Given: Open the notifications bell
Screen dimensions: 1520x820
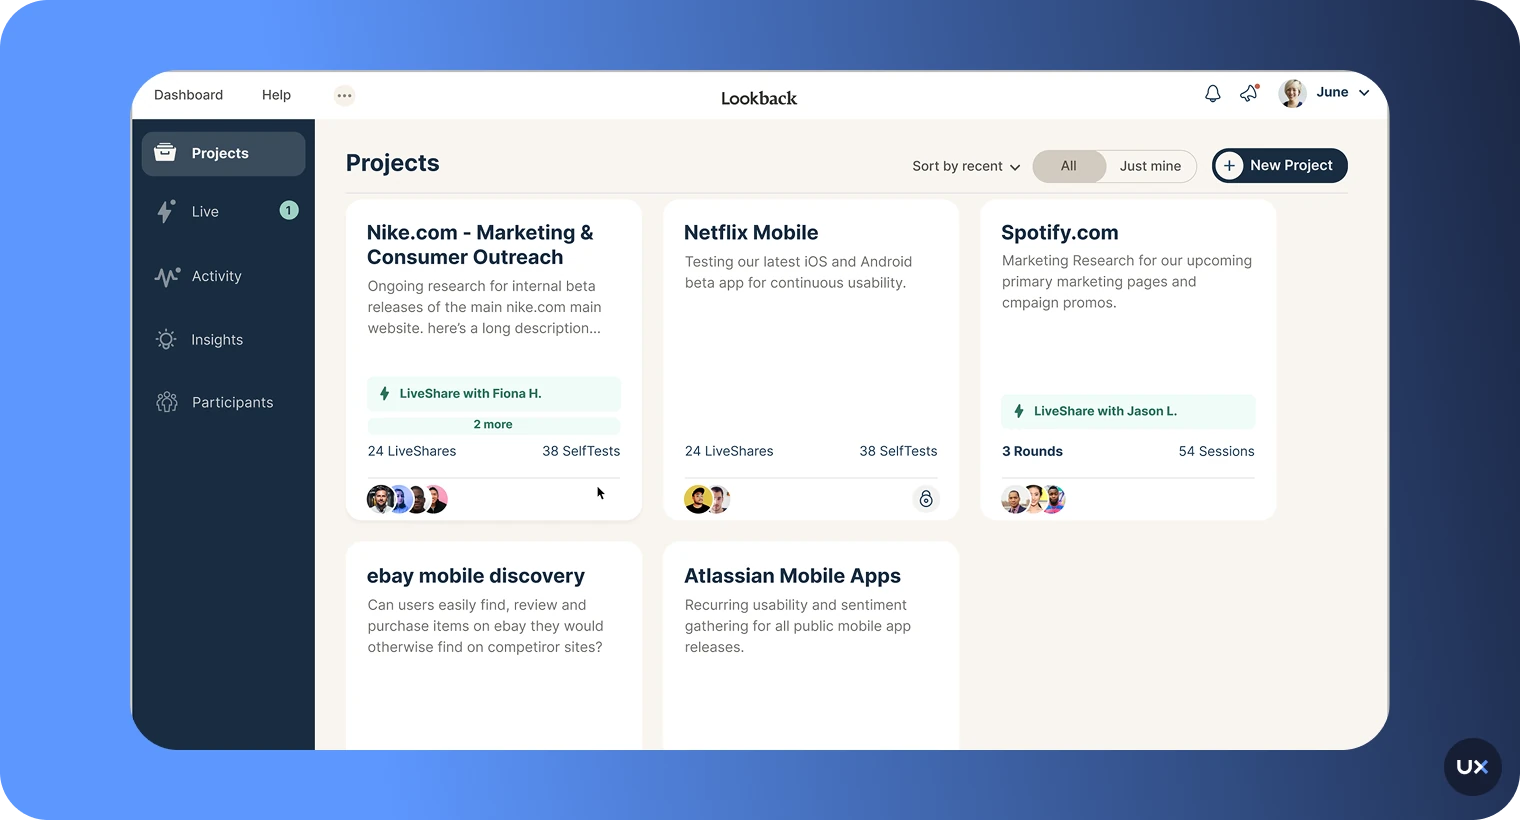Looking at the screenshot, I should point(1212,93).
